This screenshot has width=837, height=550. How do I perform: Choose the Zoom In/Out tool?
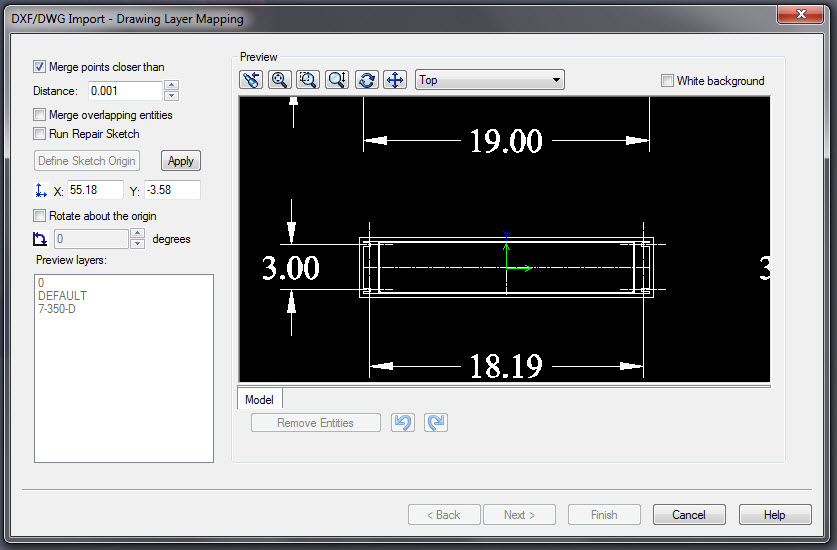coord(337,80)
